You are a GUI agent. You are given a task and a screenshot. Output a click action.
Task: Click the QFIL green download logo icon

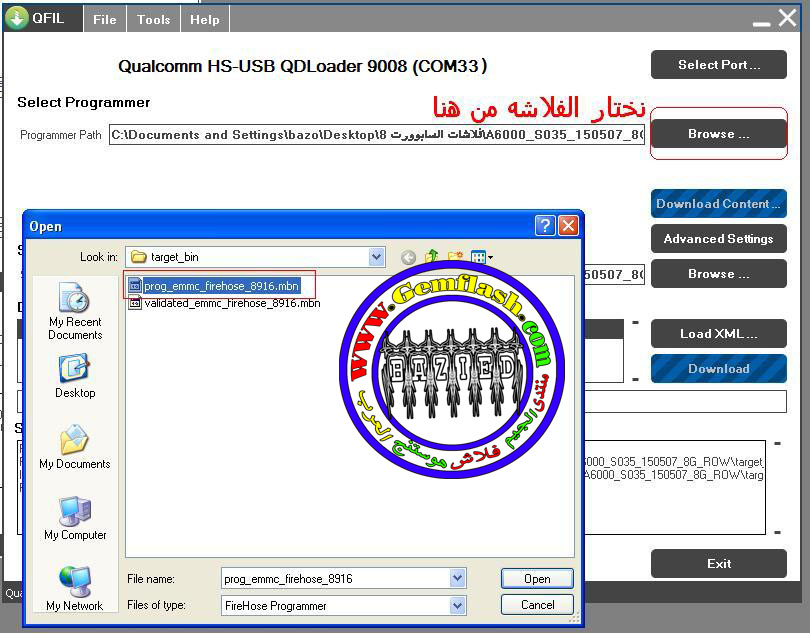(17, 18)
